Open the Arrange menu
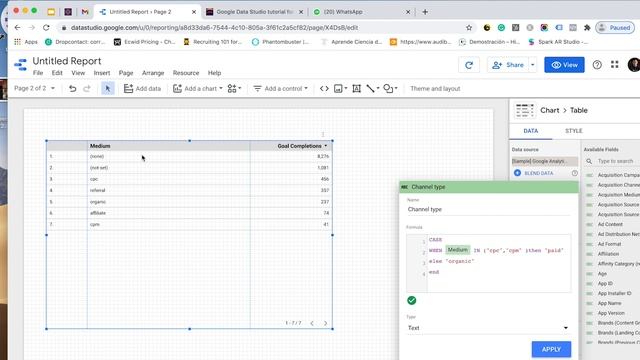The width and height of the screenshot is (640, 360). pyautogui.click(x=153, y=73)
